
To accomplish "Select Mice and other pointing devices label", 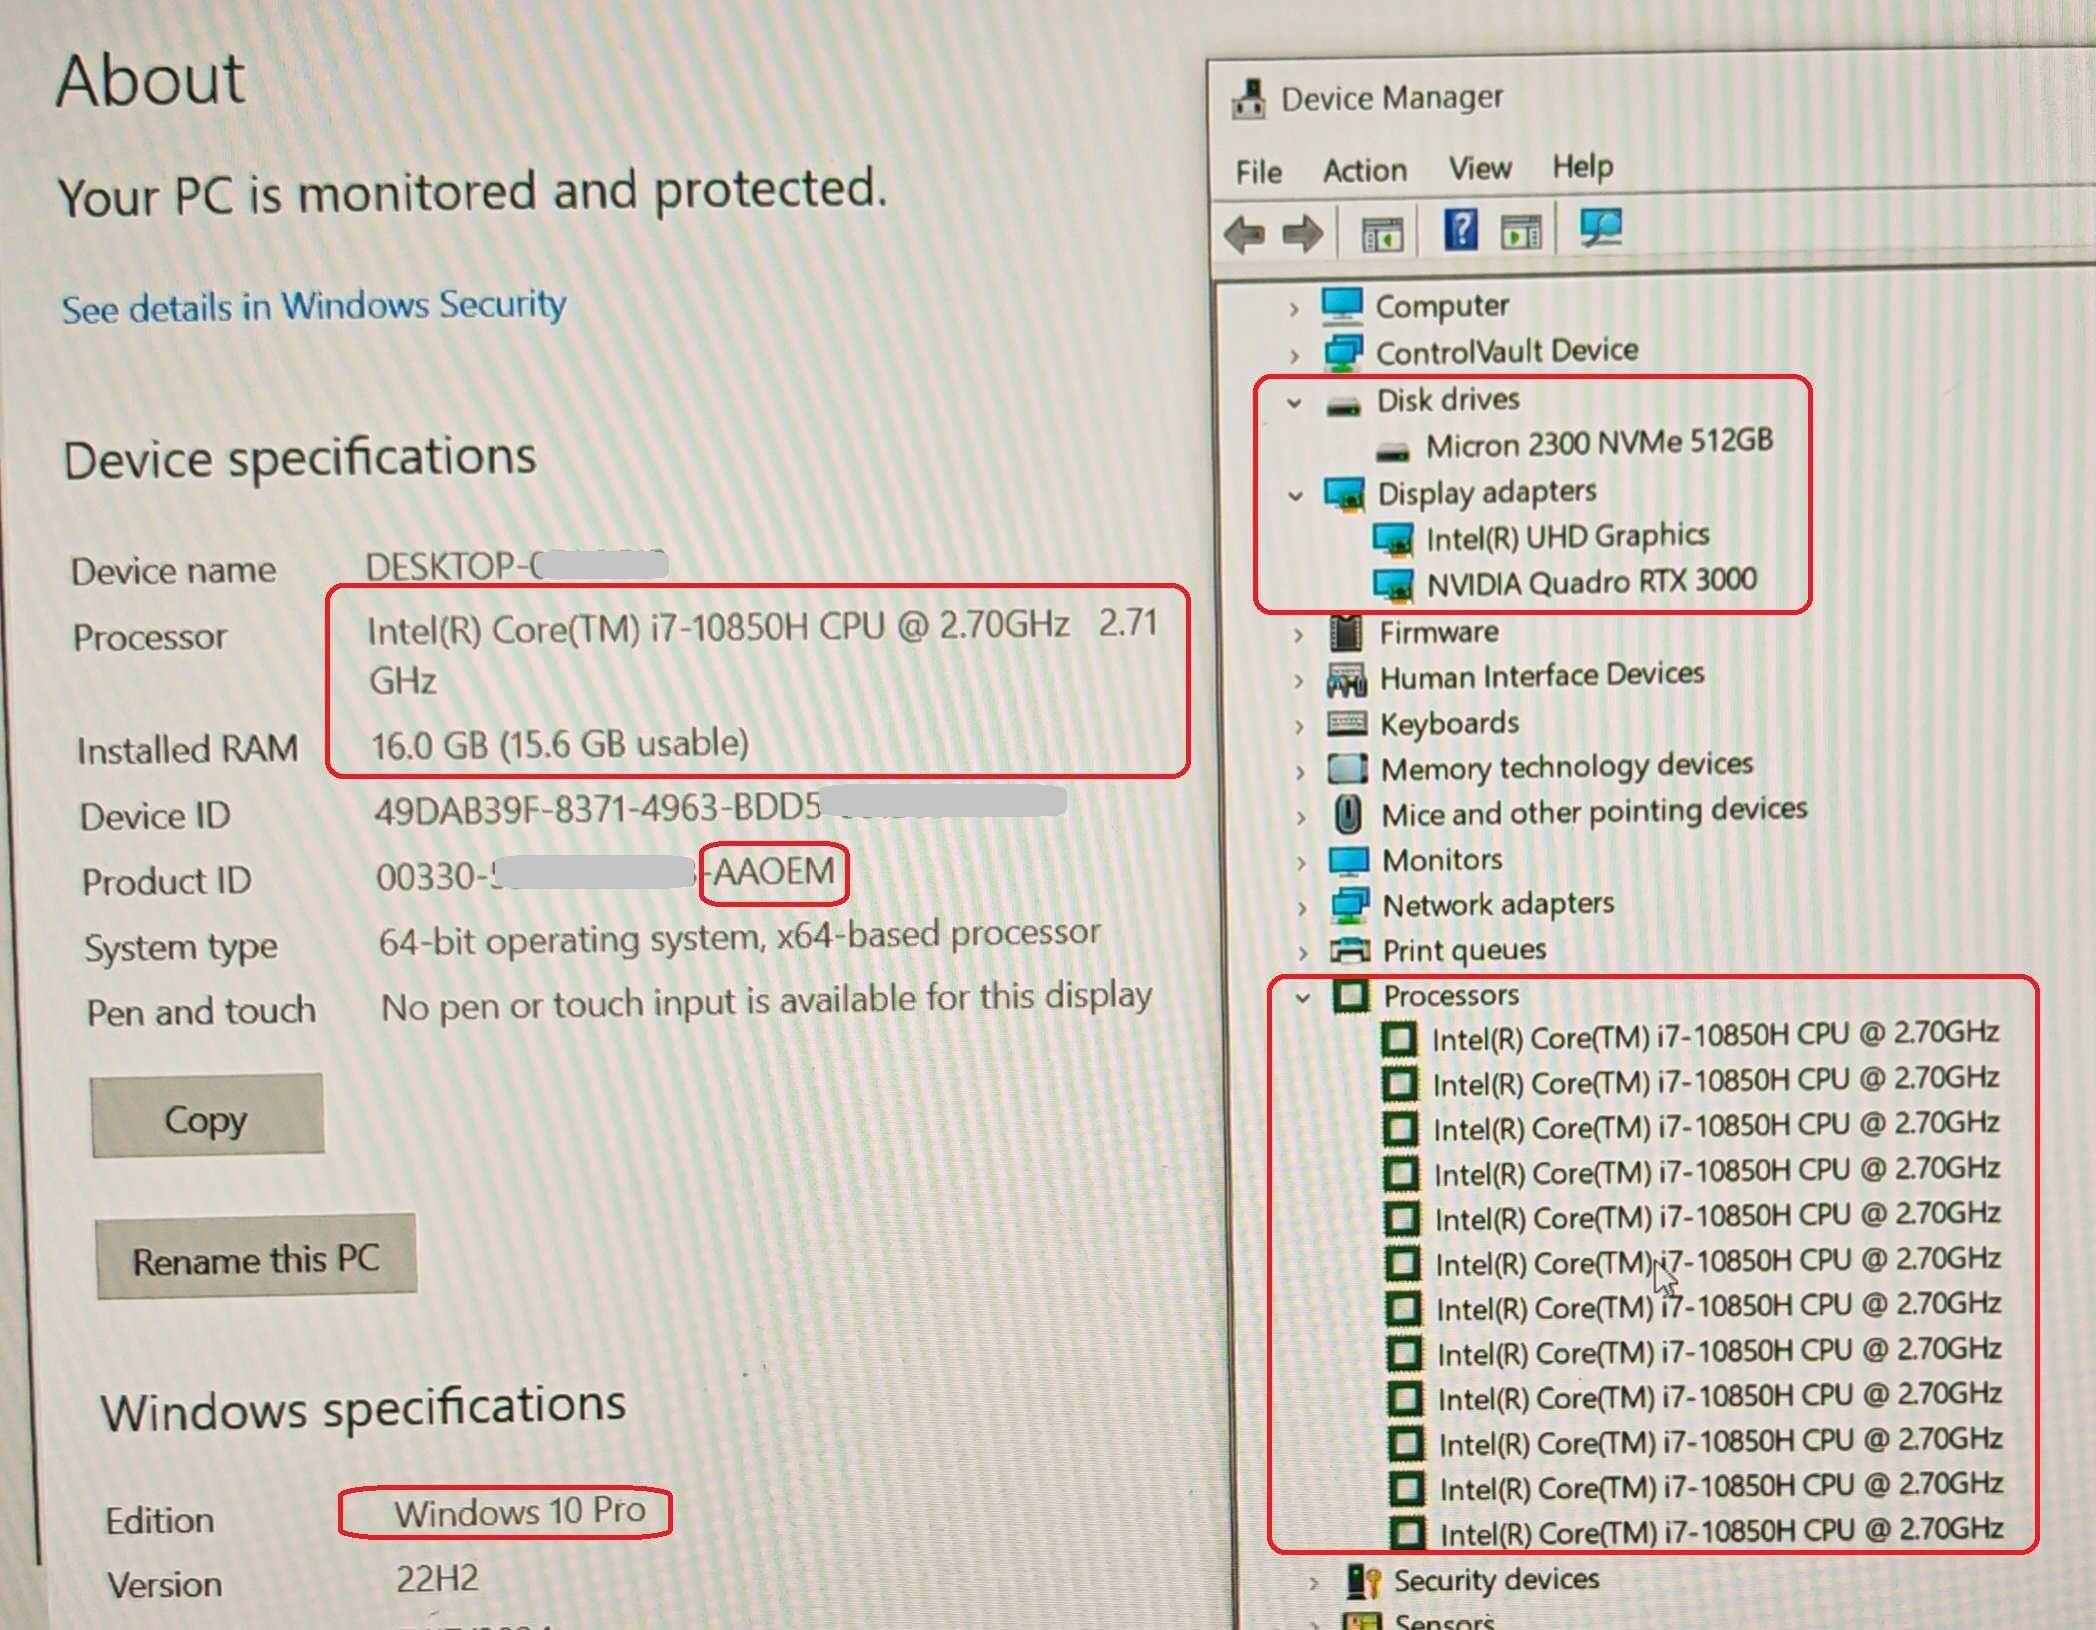I will coord(1594,812).
